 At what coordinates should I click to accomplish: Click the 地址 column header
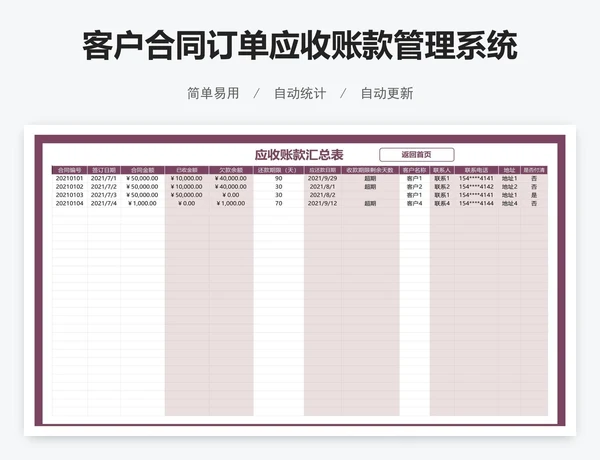pyautogui.click(x=509, y=170)
